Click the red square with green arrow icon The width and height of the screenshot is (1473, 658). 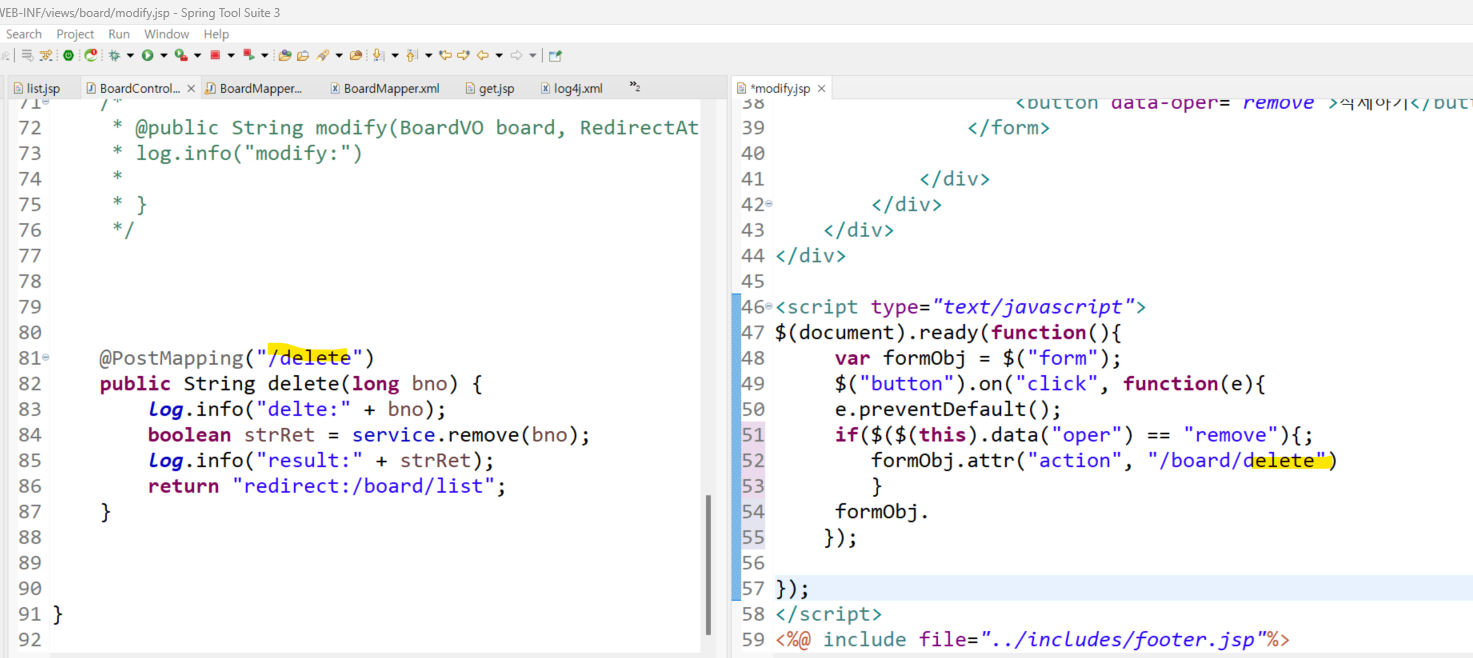click(249, 55)
